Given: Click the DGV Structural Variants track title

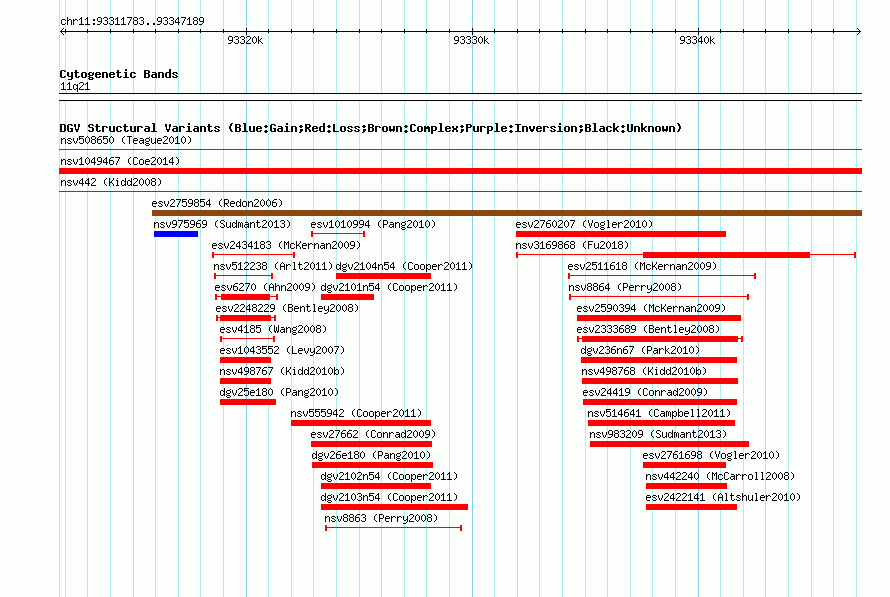Looking at the screenshot, I should [x=371, y=128].
